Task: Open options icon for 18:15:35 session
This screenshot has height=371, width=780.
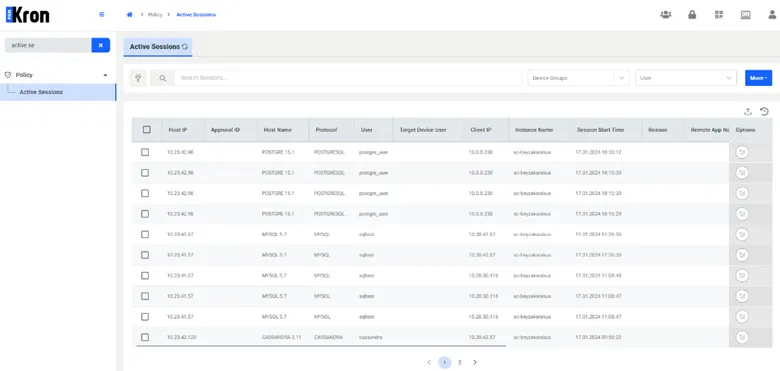Action: coord(742,173)
